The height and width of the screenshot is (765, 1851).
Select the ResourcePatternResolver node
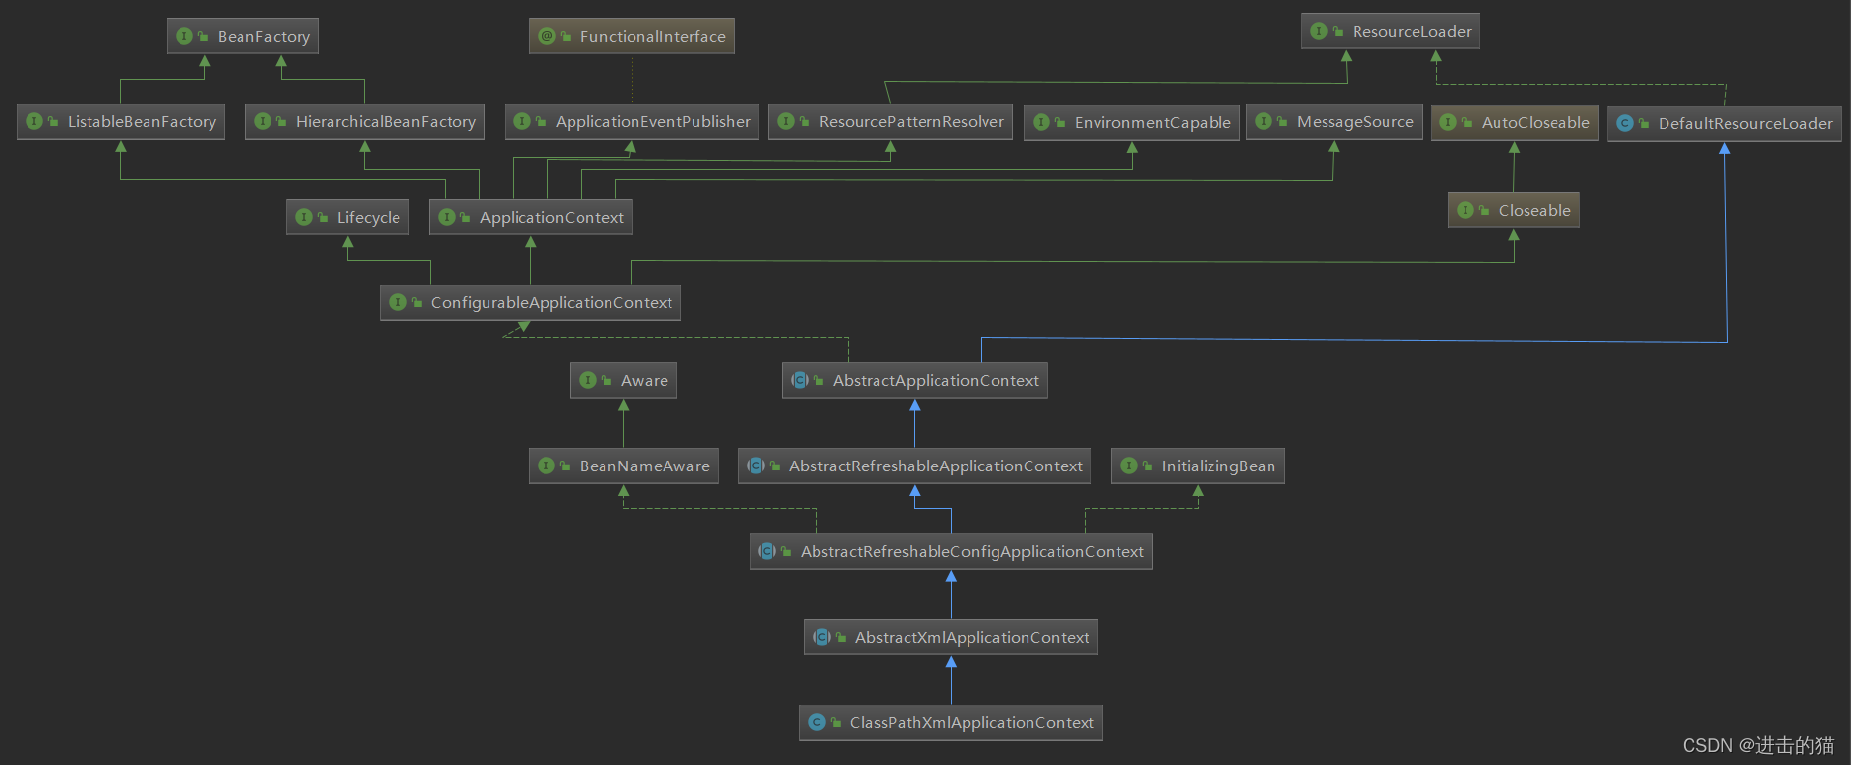[890, 121]
